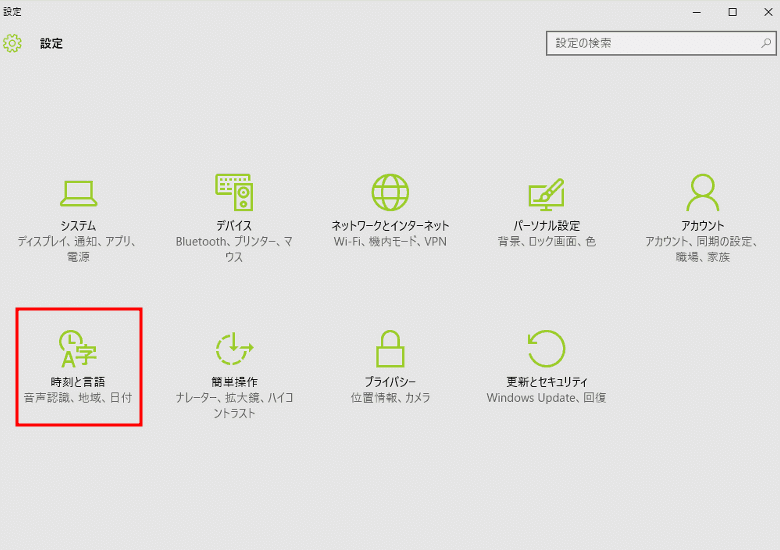
Task: Open the network globe icon
Action: (x=390, y=192)
